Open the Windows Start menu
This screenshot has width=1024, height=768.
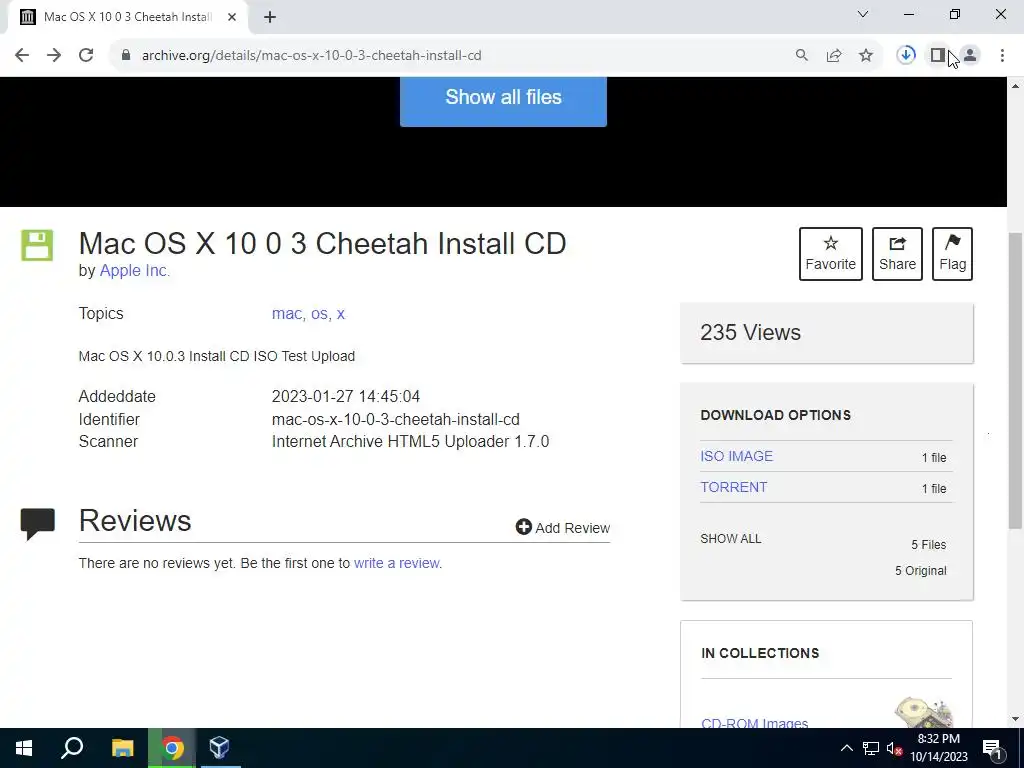click(x=24, y=748)
